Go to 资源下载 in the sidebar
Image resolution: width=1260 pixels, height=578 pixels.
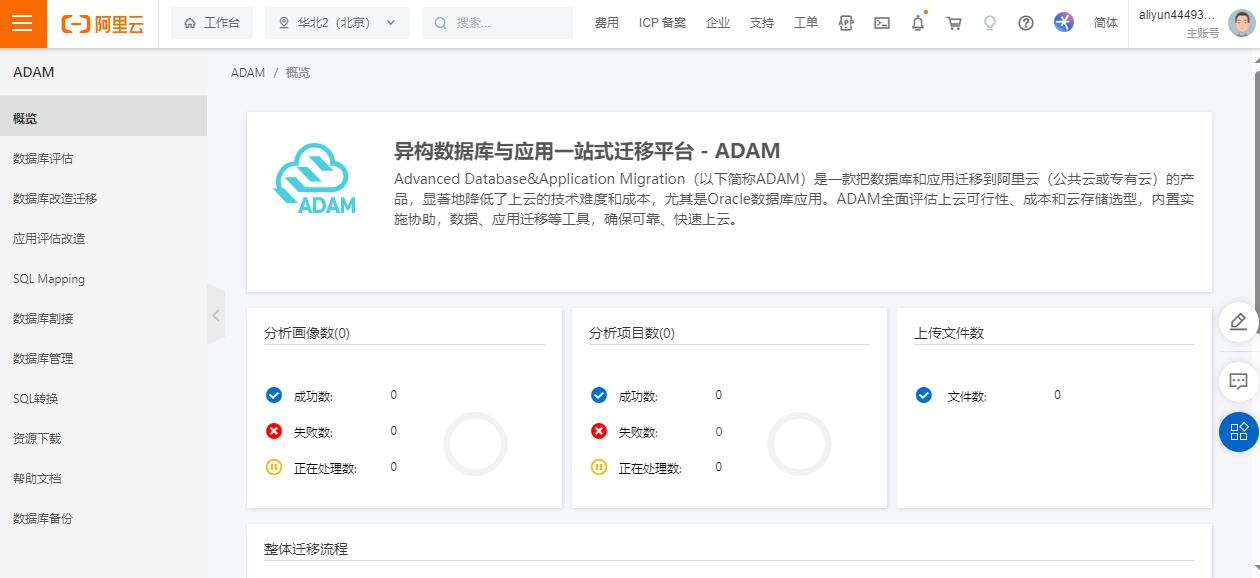(37, 438)
